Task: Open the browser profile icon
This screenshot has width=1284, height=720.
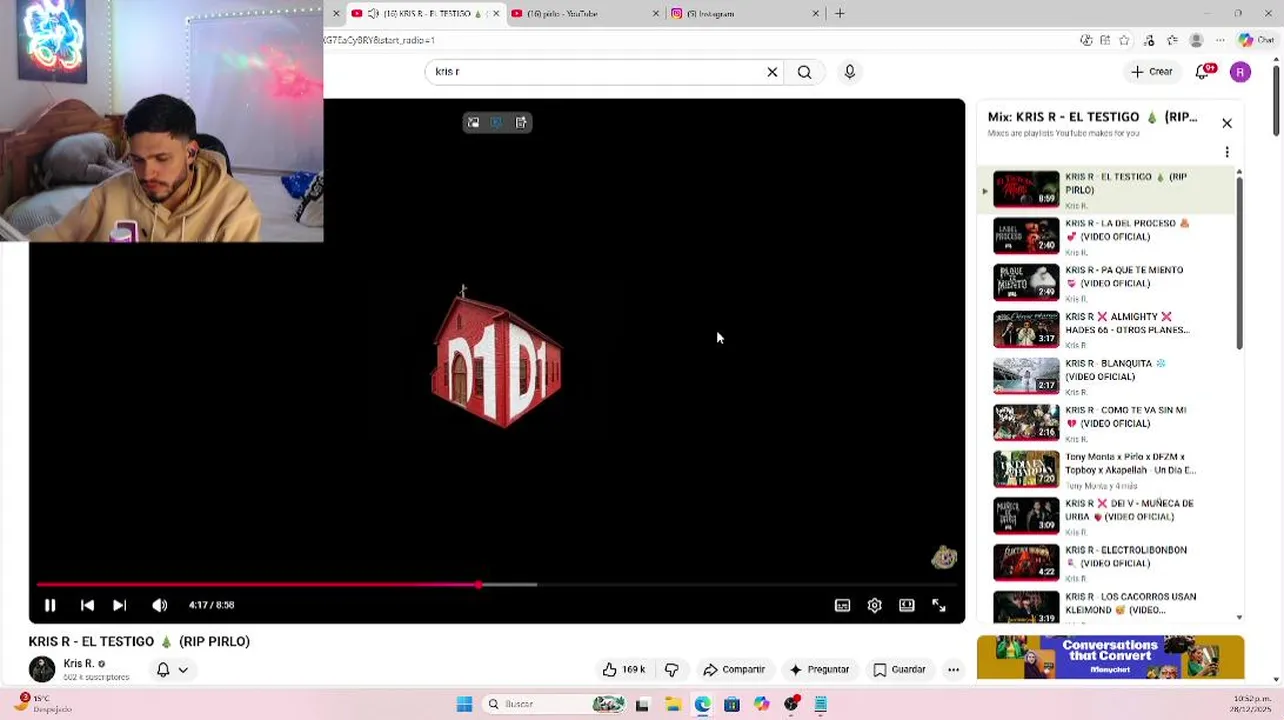Action: 1196,41
